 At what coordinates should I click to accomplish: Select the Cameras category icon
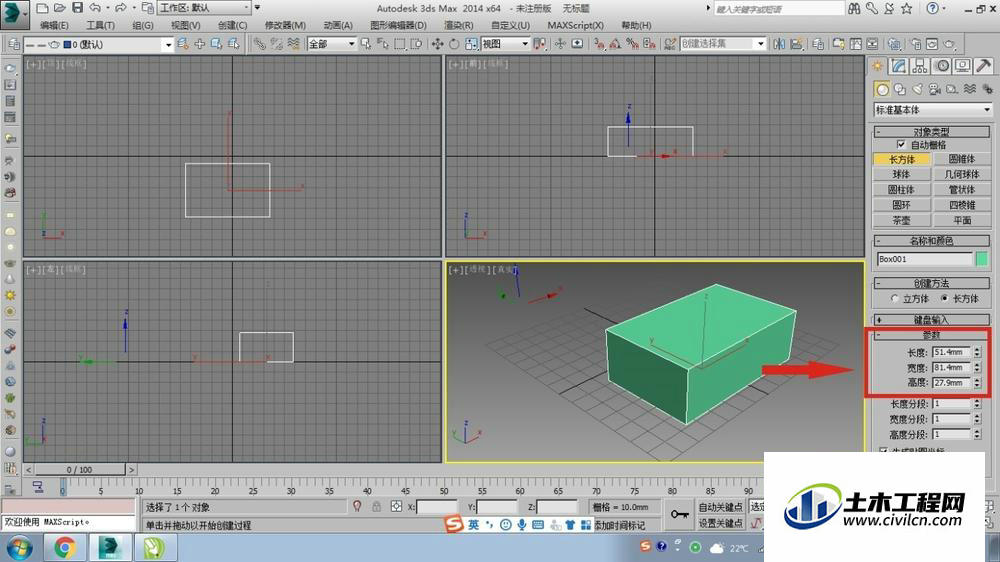click(934, 89)
